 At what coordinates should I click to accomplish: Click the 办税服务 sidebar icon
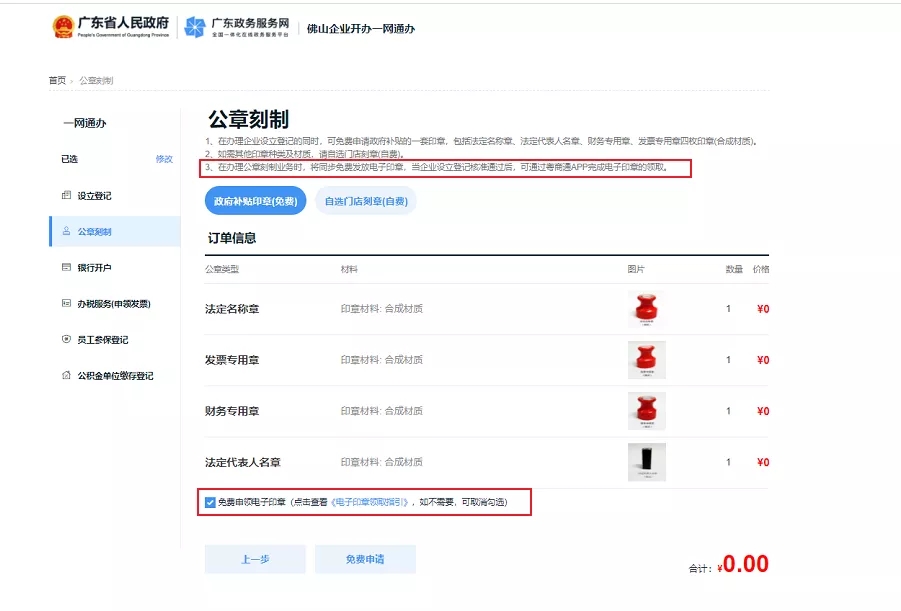point(66,303)
